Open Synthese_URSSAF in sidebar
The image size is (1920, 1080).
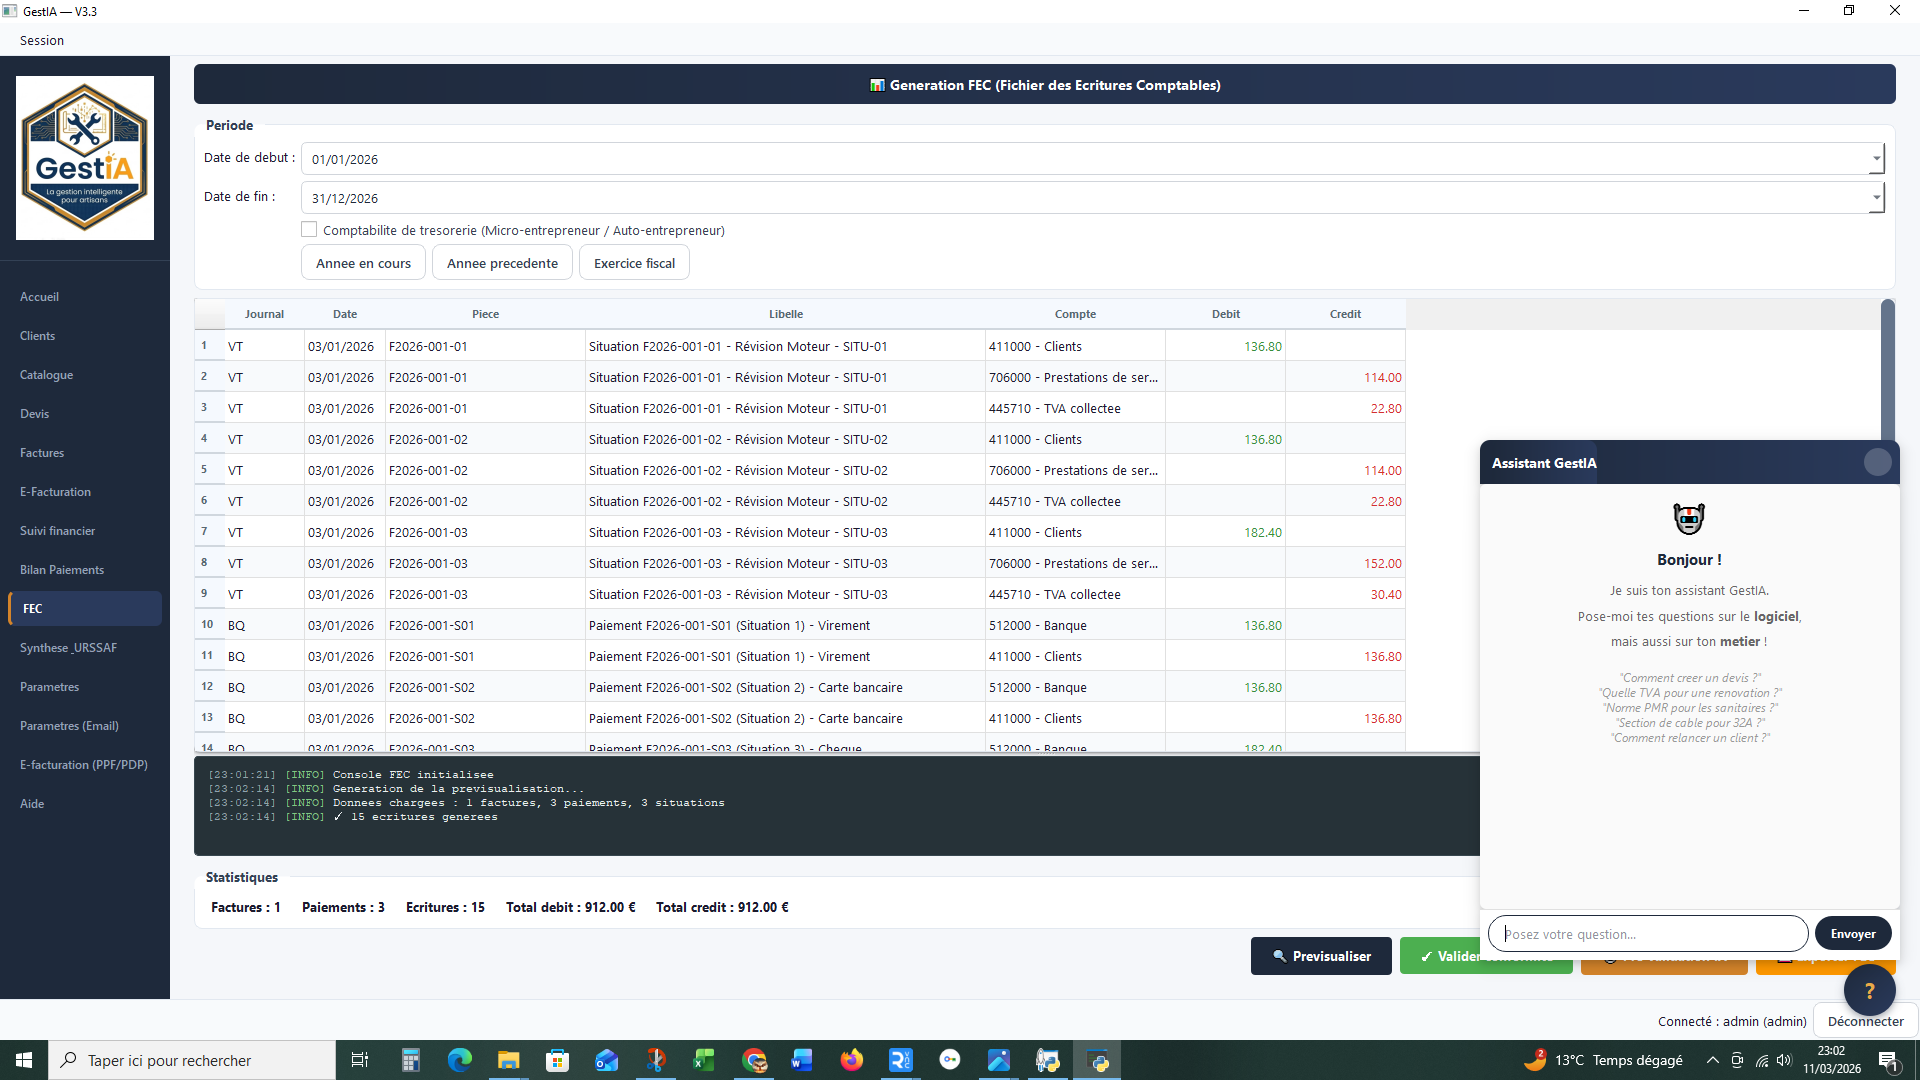[68, 648]
